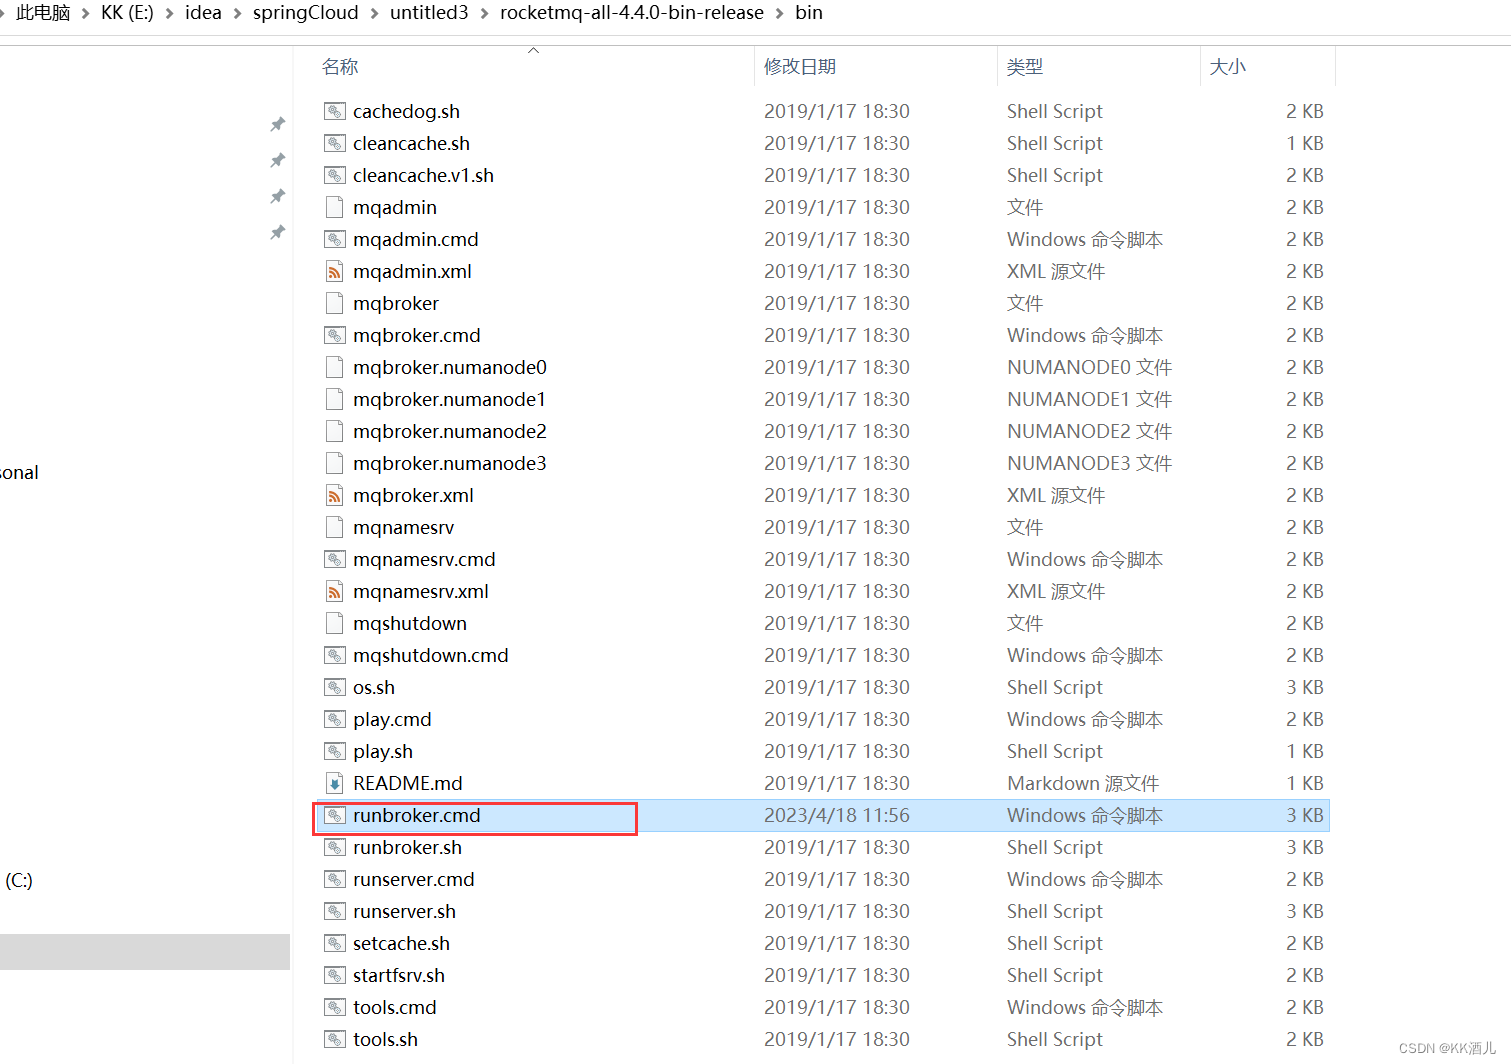Image resolution: width=1511 pixels, height=1064 pixels.
Task: Unpin the bottom pinned Quick Access item
Action: pyautogui.click(x=277, y=232)
